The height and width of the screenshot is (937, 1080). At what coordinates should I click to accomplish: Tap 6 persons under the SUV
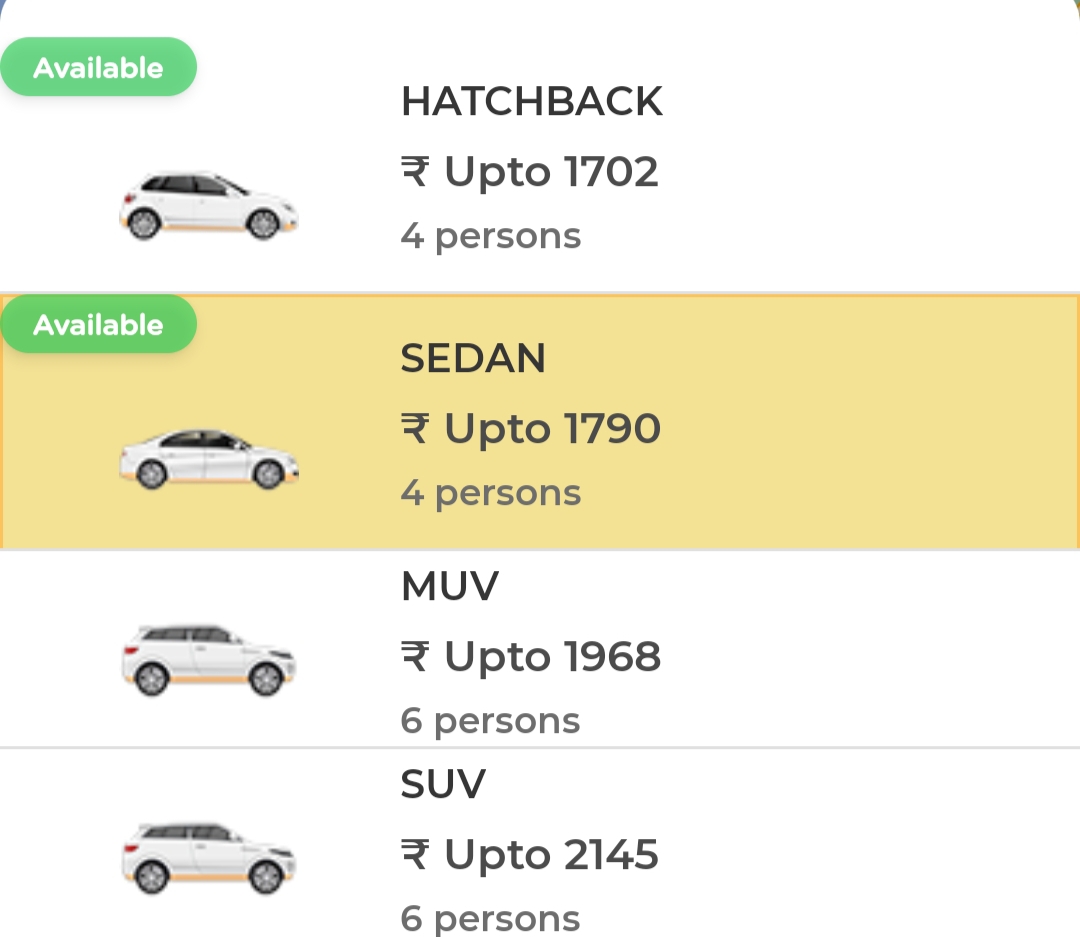tap(490, 919)
